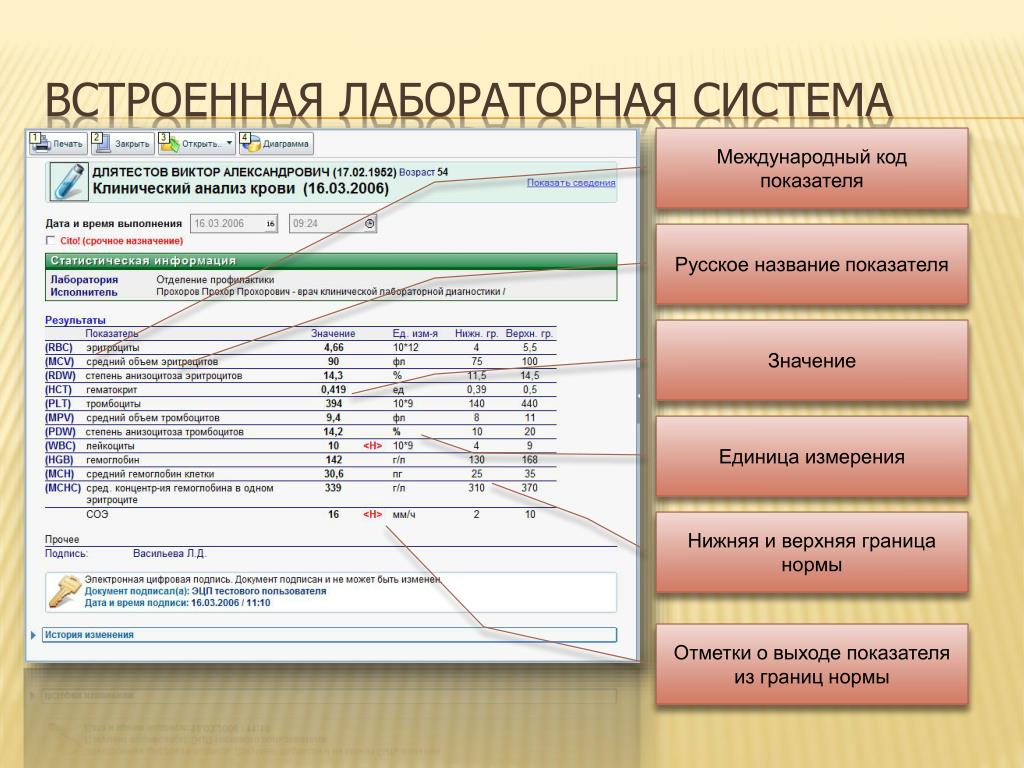Click the Диаграмма toolbar button
Image resolution: width=1024 pixels, height=768 pixels.
point(276,143)
